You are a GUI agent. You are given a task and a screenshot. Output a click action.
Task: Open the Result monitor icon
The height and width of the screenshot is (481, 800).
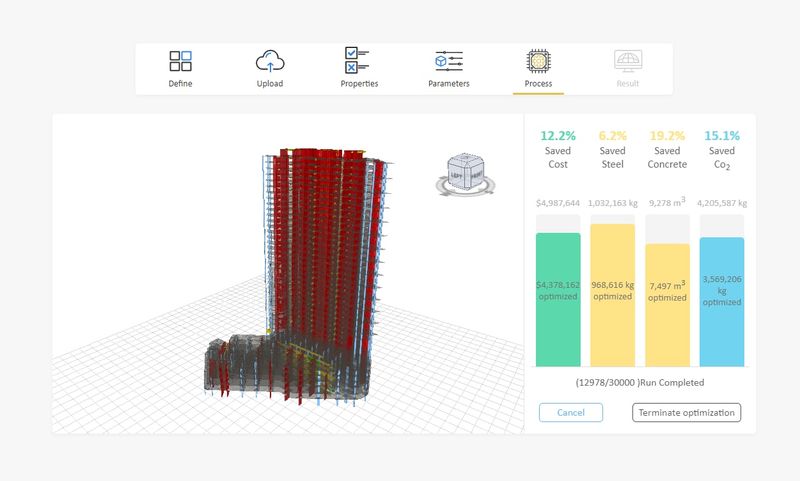click(x=628, y=61)
